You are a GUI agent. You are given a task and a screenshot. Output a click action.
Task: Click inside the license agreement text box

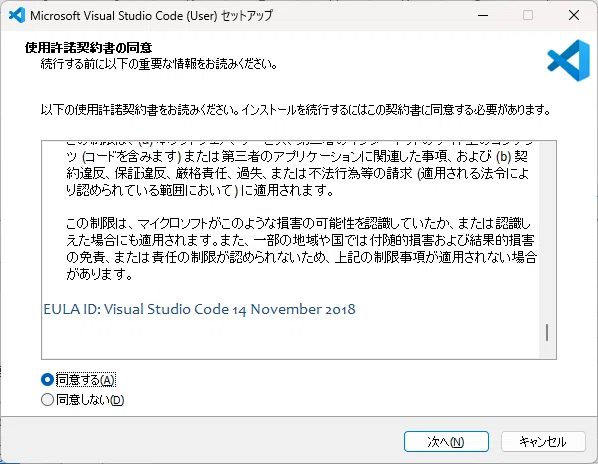click(299, 250)
